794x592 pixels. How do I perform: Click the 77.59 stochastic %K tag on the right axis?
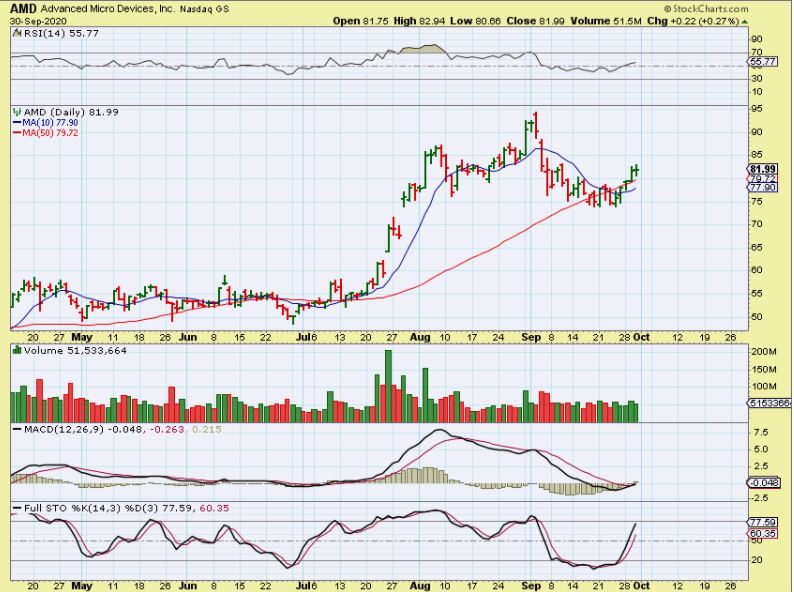(763, 522)
